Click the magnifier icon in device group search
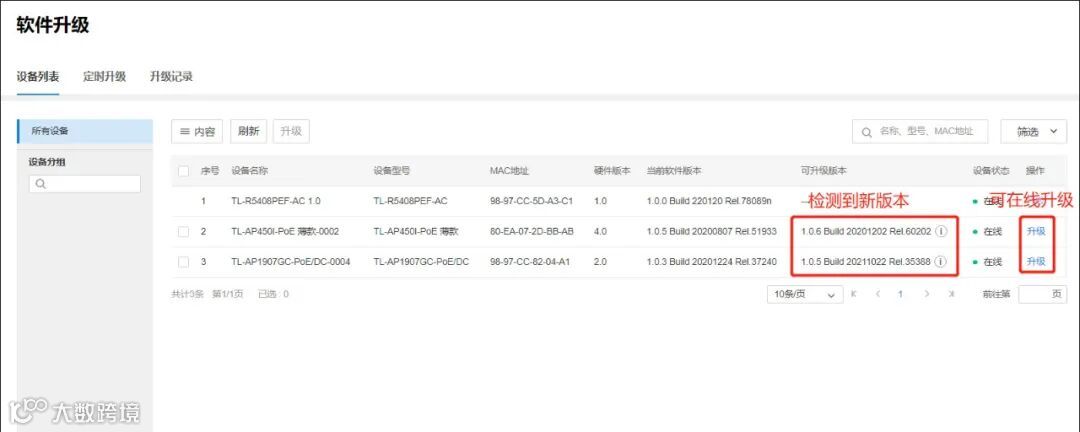The height and width of the screenshot is (432, 1080). 41,184
